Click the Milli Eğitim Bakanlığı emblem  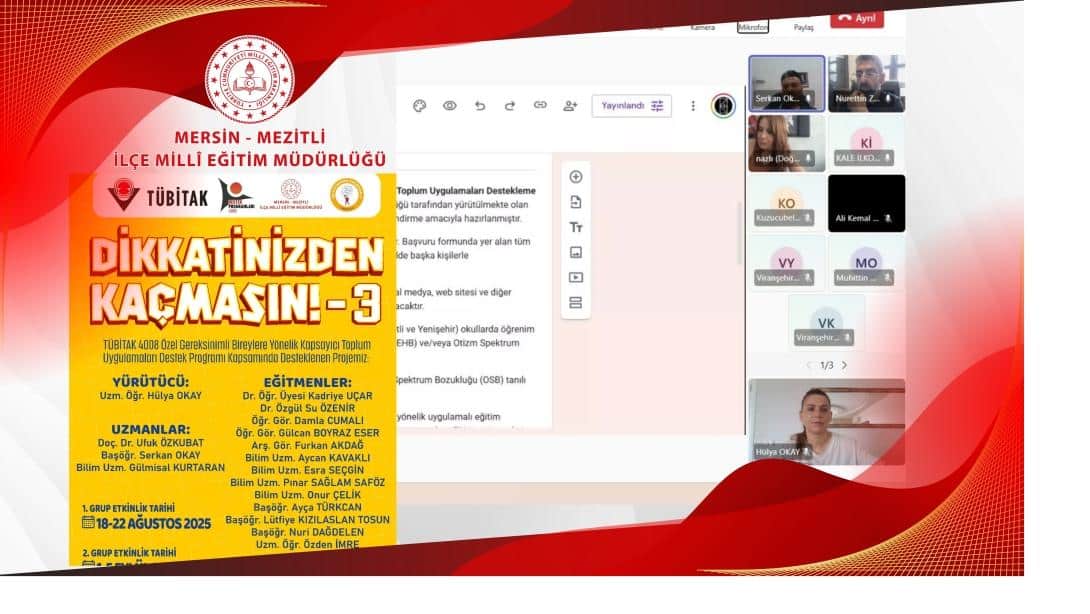coord(250,80)
